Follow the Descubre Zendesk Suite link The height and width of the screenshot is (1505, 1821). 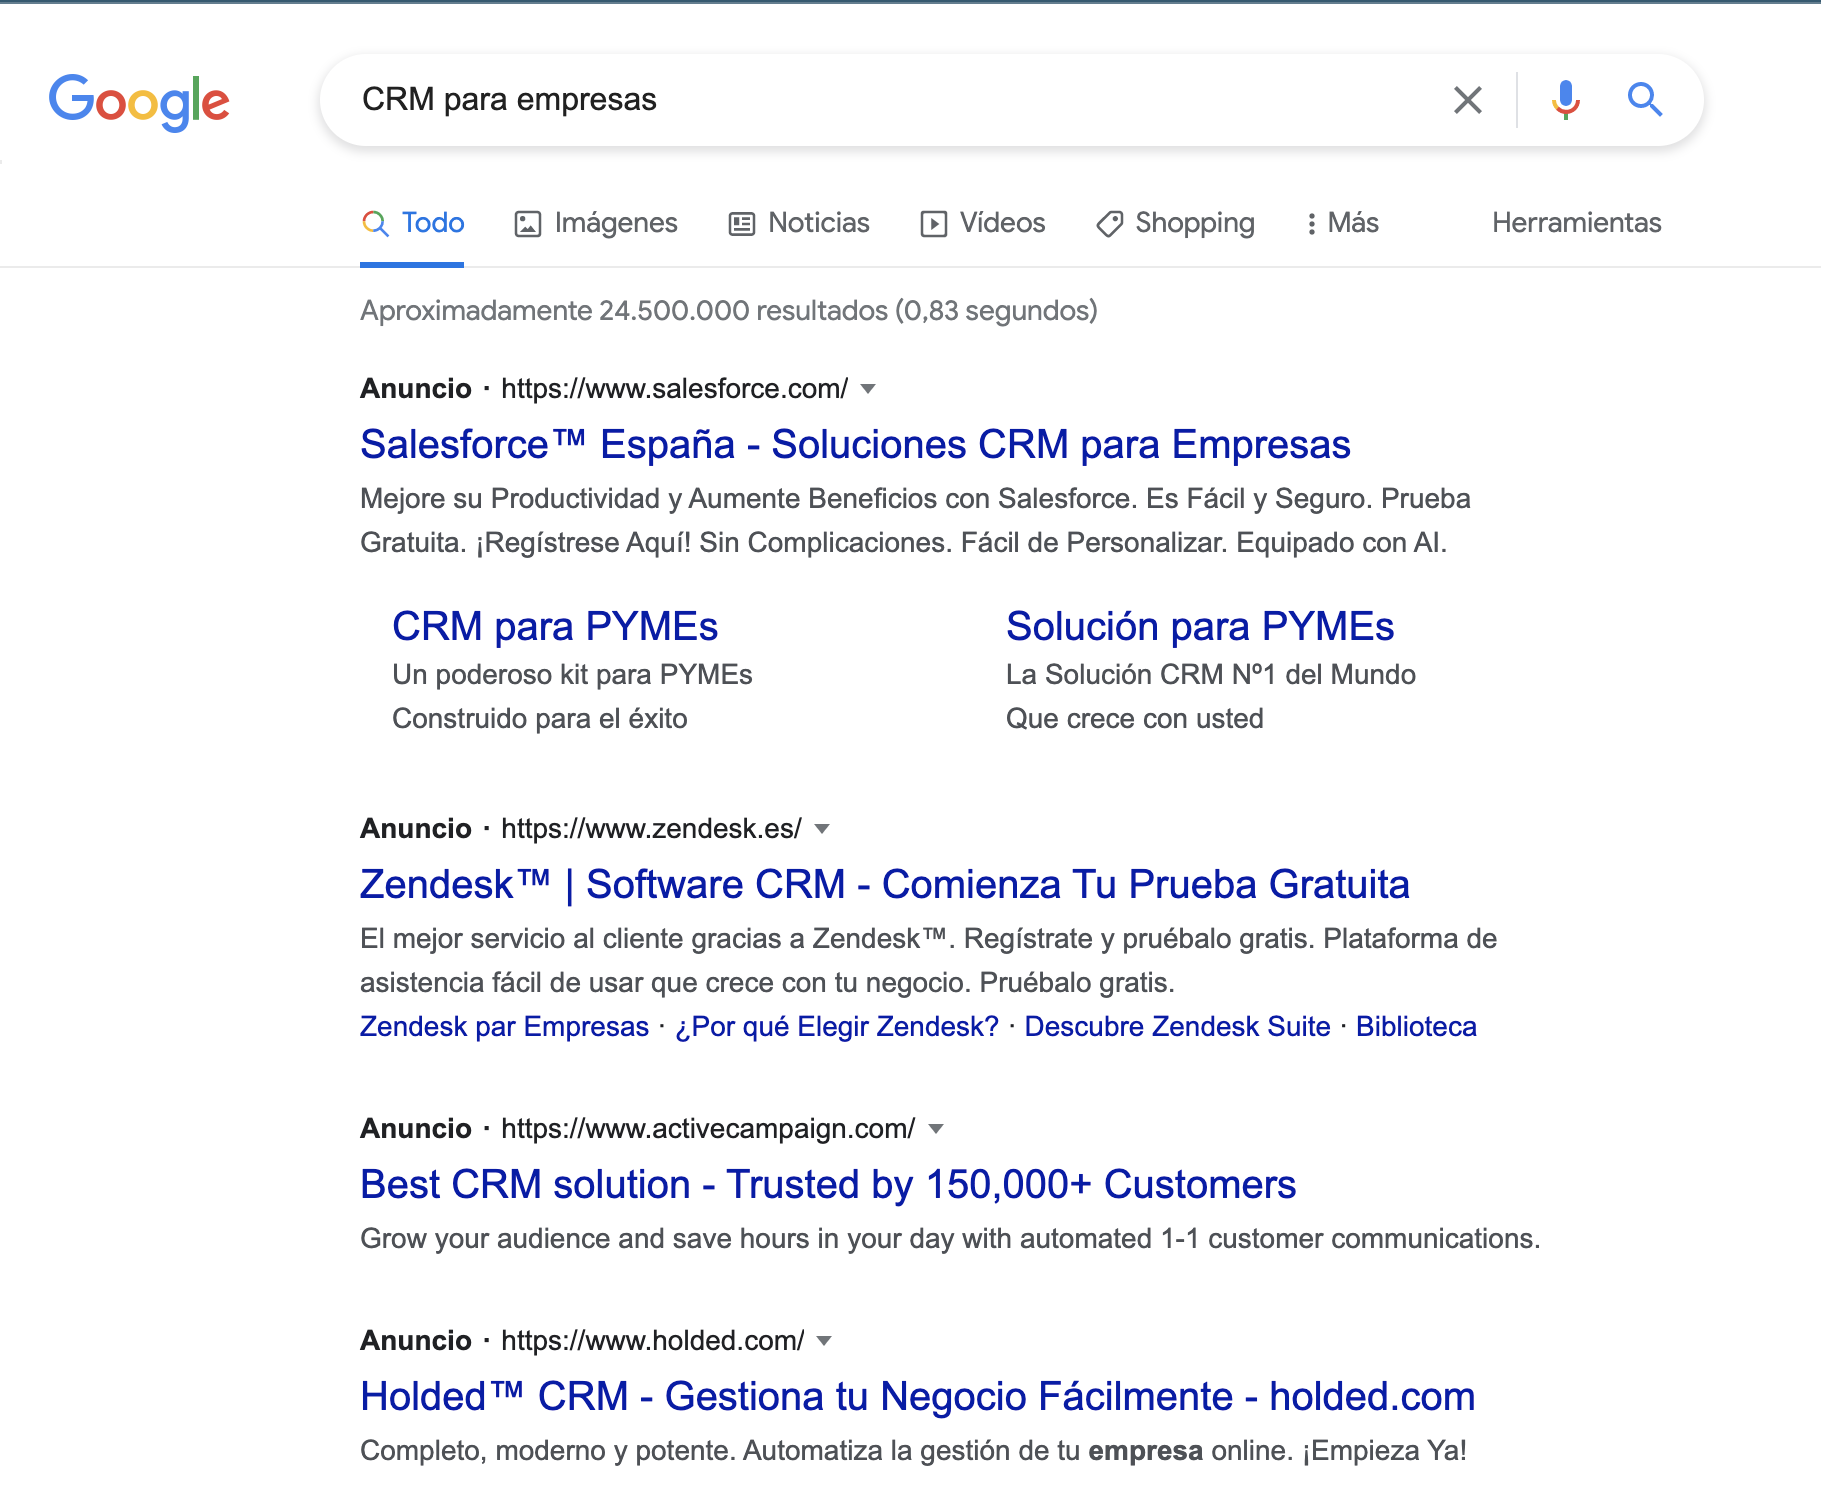pos(1177,1027)
